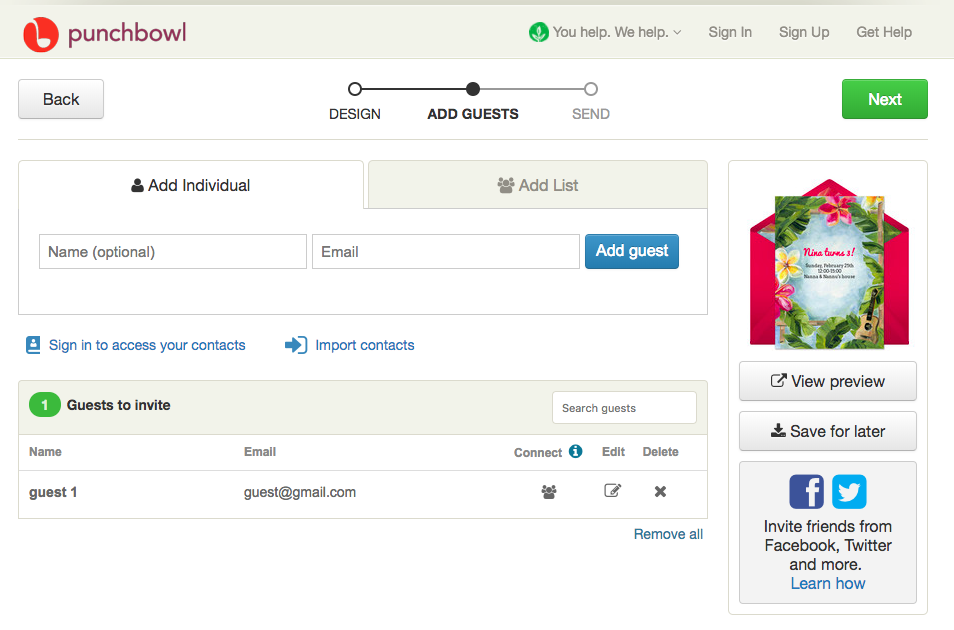Viewport: 954px width, 630px height.
Task: Select the SEND step circle
Action: 590,88
